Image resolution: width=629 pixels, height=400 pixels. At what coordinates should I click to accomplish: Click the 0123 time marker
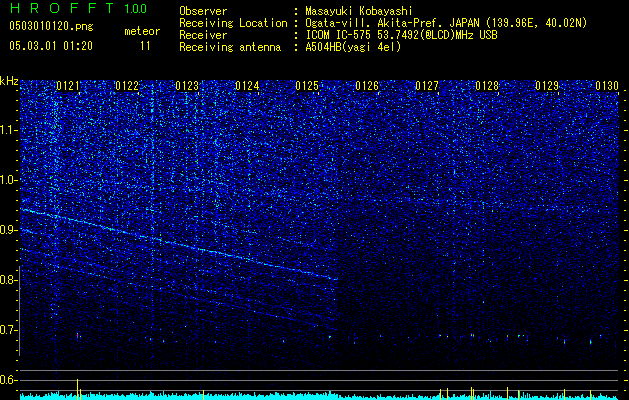click(x=187, y=86)
